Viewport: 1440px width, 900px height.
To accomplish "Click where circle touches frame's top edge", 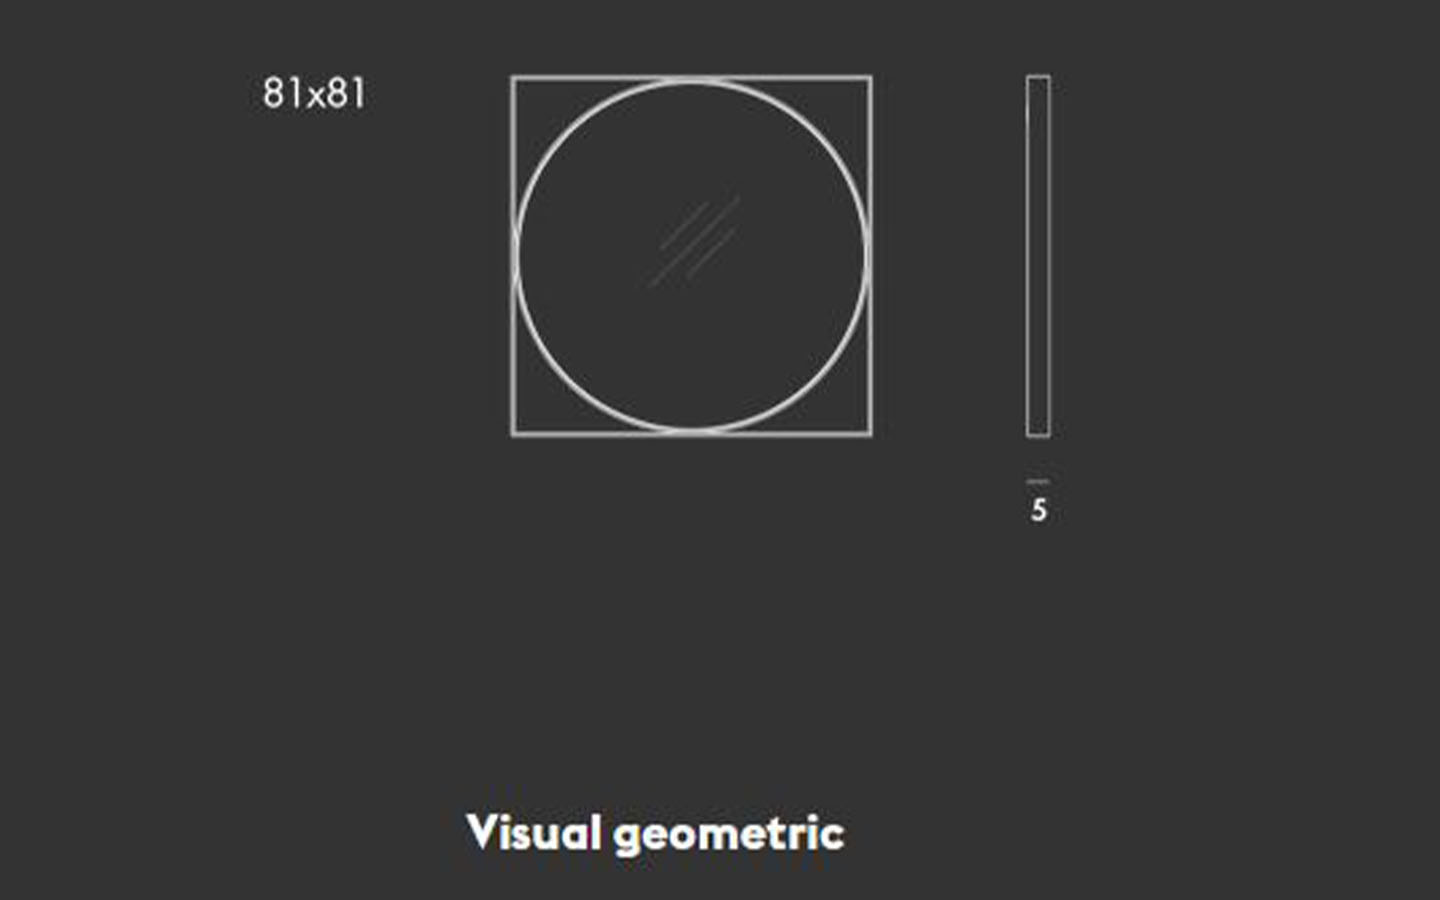I will (692, 79).
